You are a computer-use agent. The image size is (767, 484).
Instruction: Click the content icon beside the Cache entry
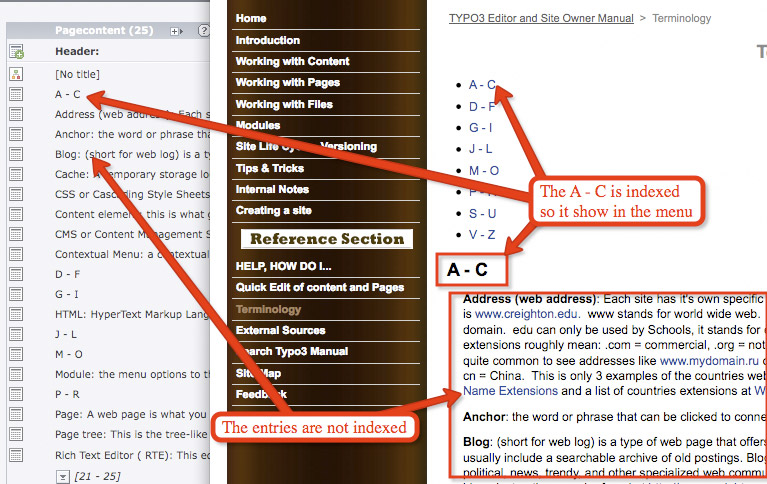16,174
